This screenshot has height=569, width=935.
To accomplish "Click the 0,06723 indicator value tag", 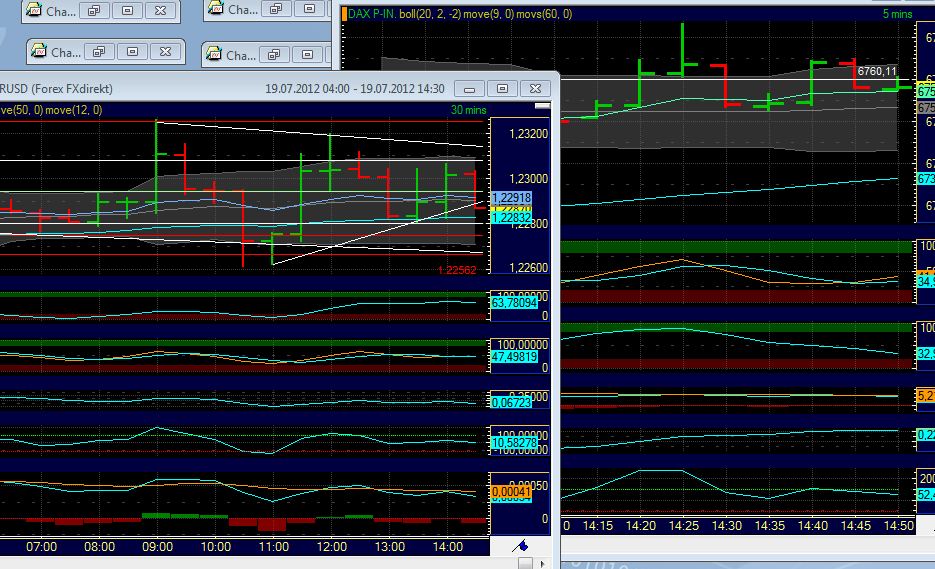I will click(x=512, y=403).
